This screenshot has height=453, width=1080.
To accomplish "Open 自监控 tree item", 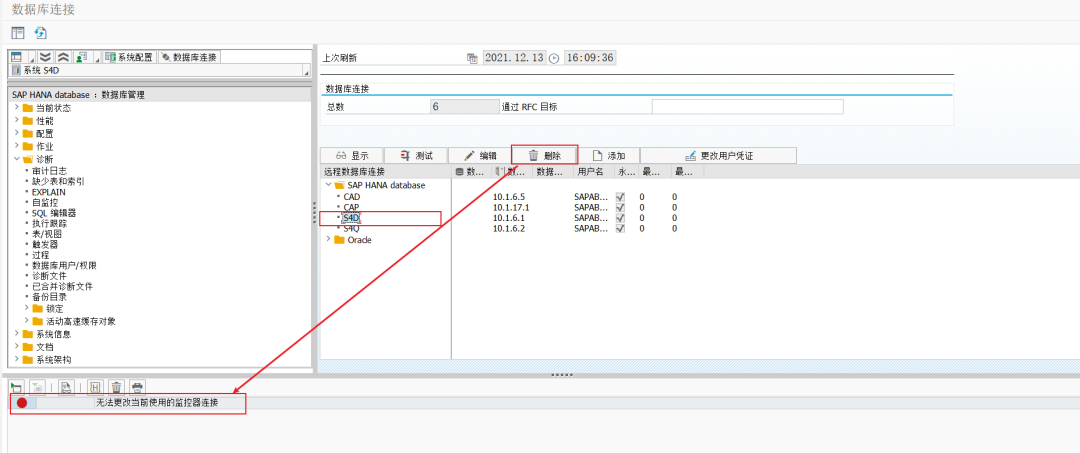I will 45,202.
